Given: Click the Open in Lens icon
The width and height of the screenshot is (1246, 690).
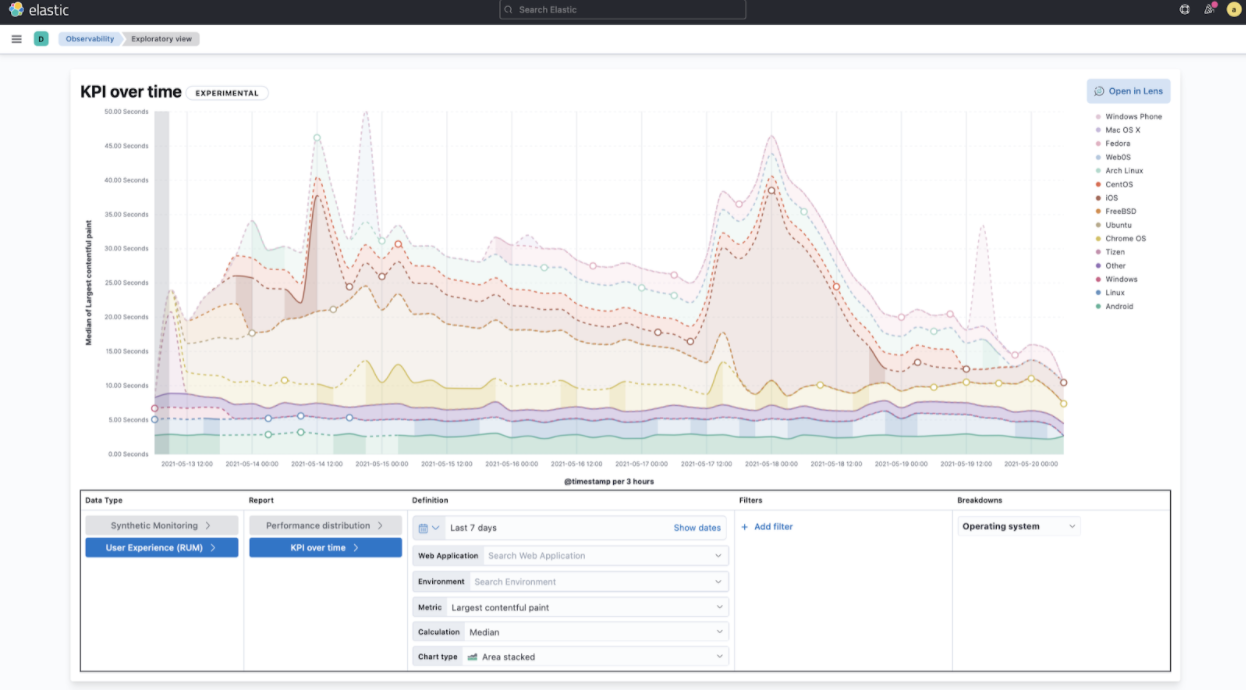Looking at the screenshot, I should pos(1099,91).
